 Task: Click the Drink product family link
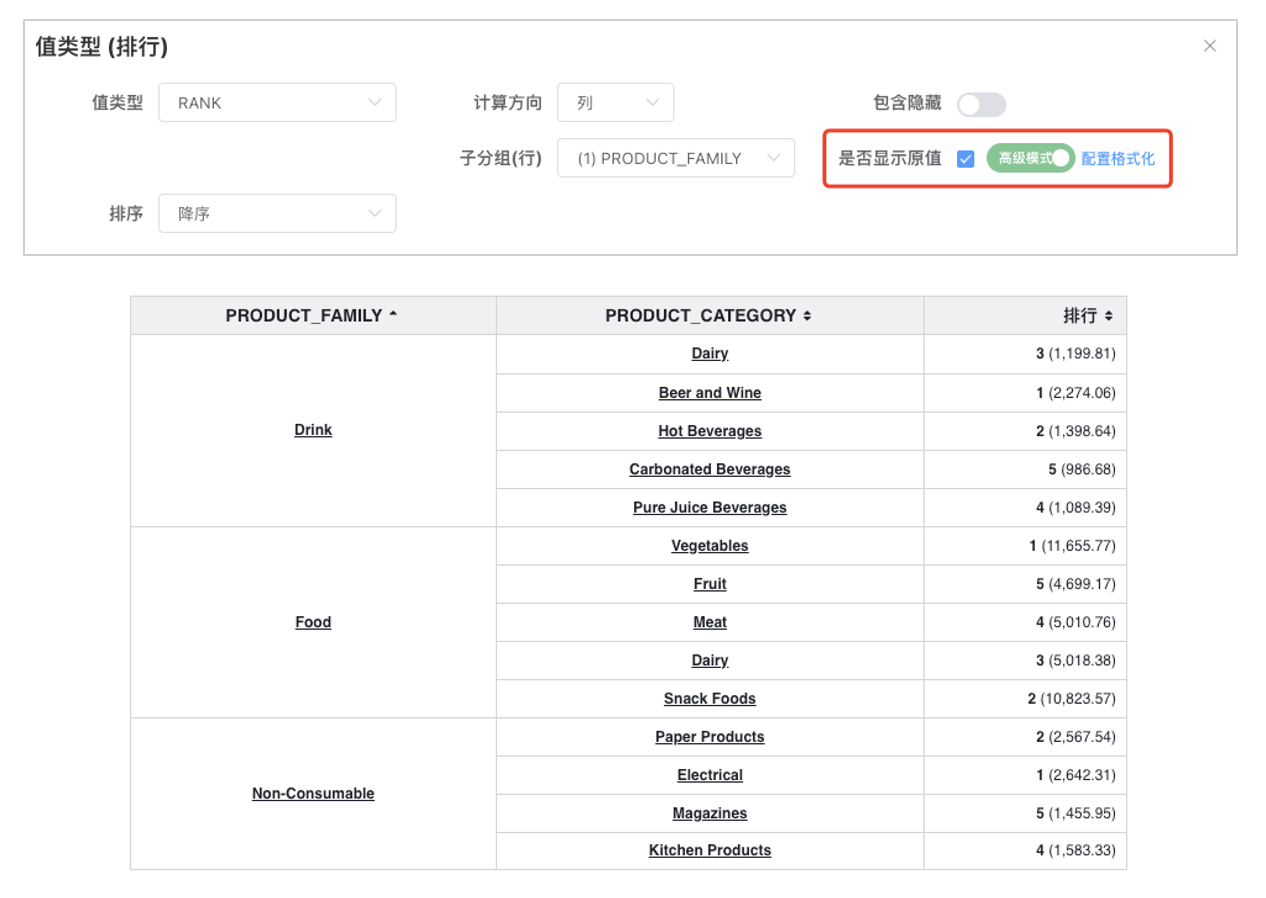click(313, 430)
